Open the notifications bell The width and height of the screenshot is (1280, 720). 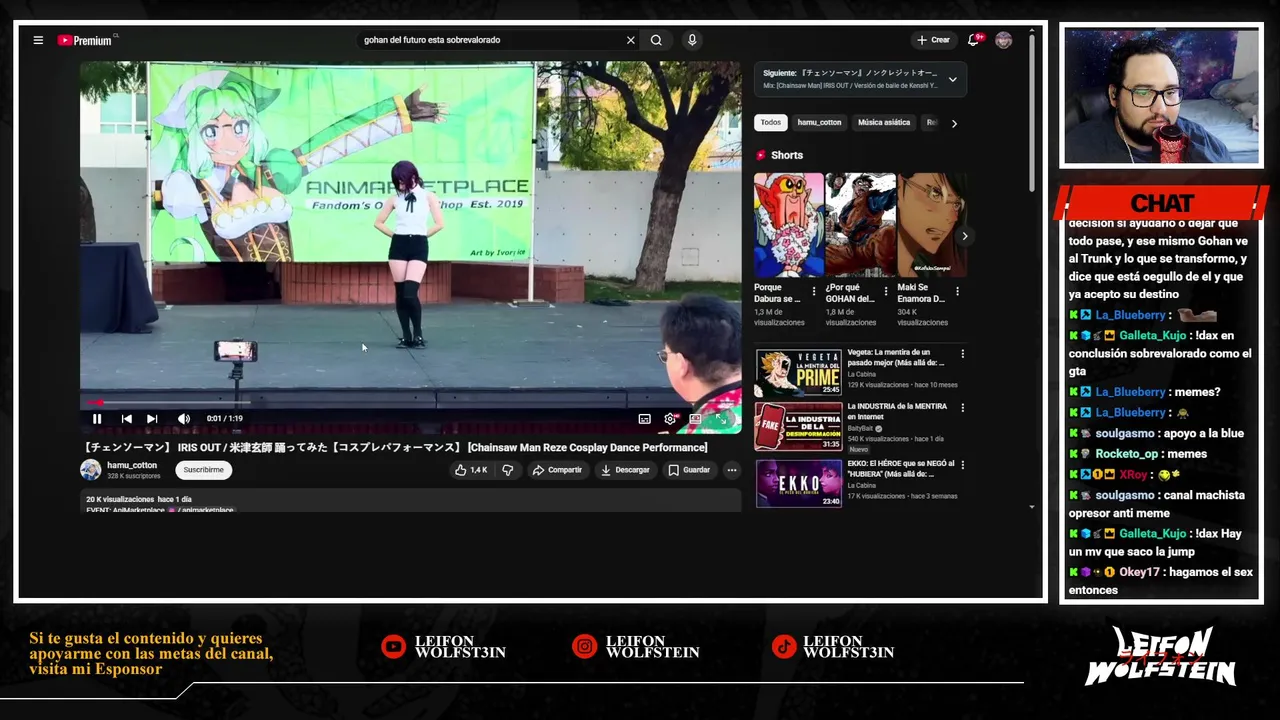973,40
